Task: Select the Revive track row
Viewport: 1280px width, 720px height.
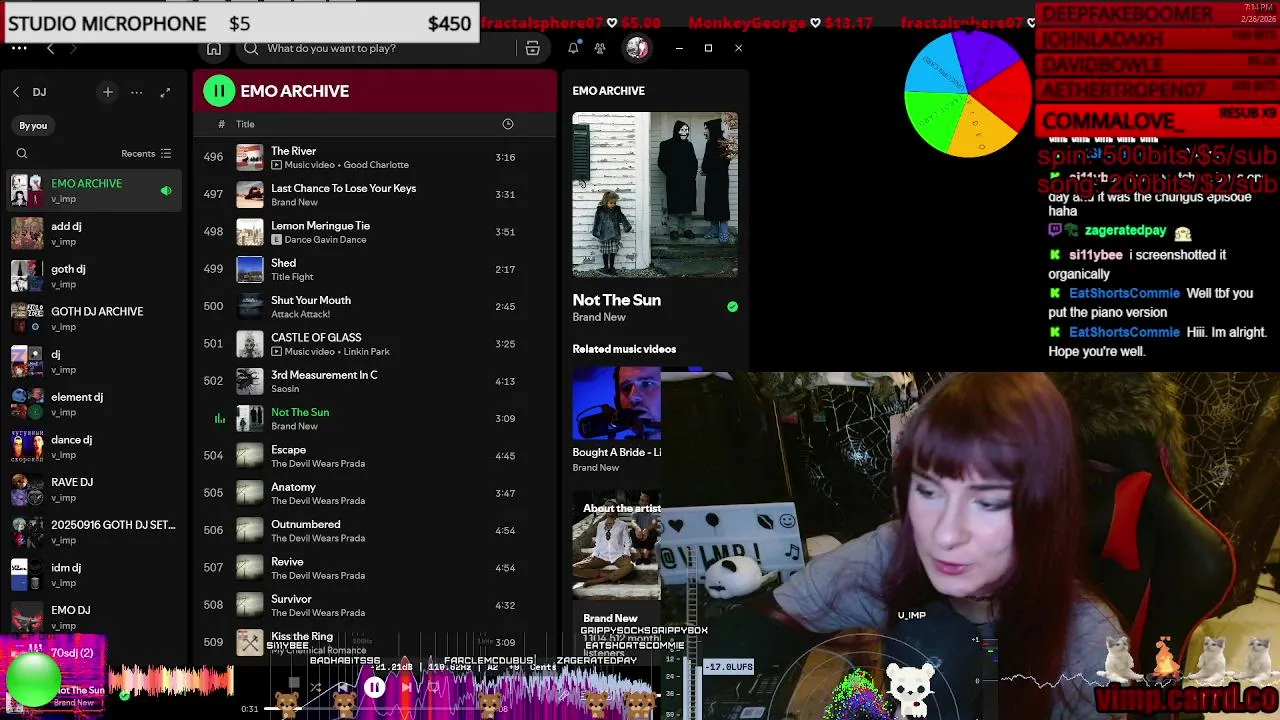Action: pyautogui.click(x=374, y=568)
